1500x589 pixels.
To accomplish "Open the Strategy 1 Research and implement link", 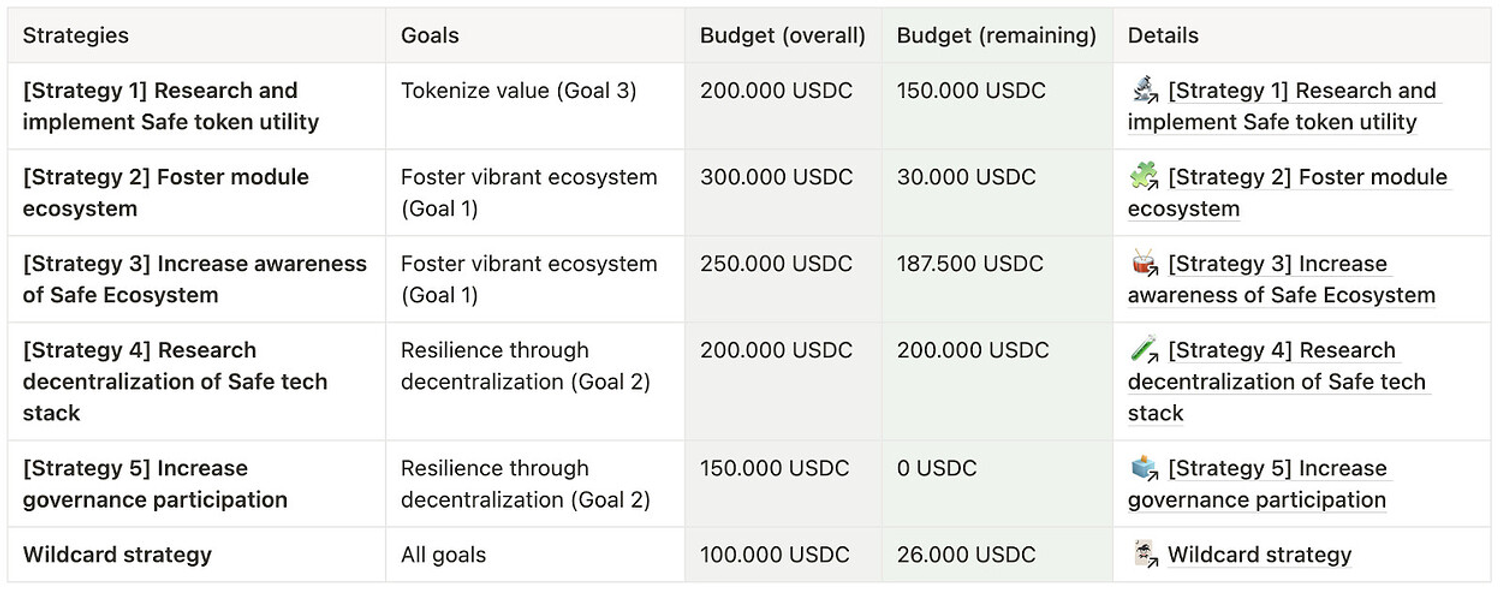I will point(1284,106).
